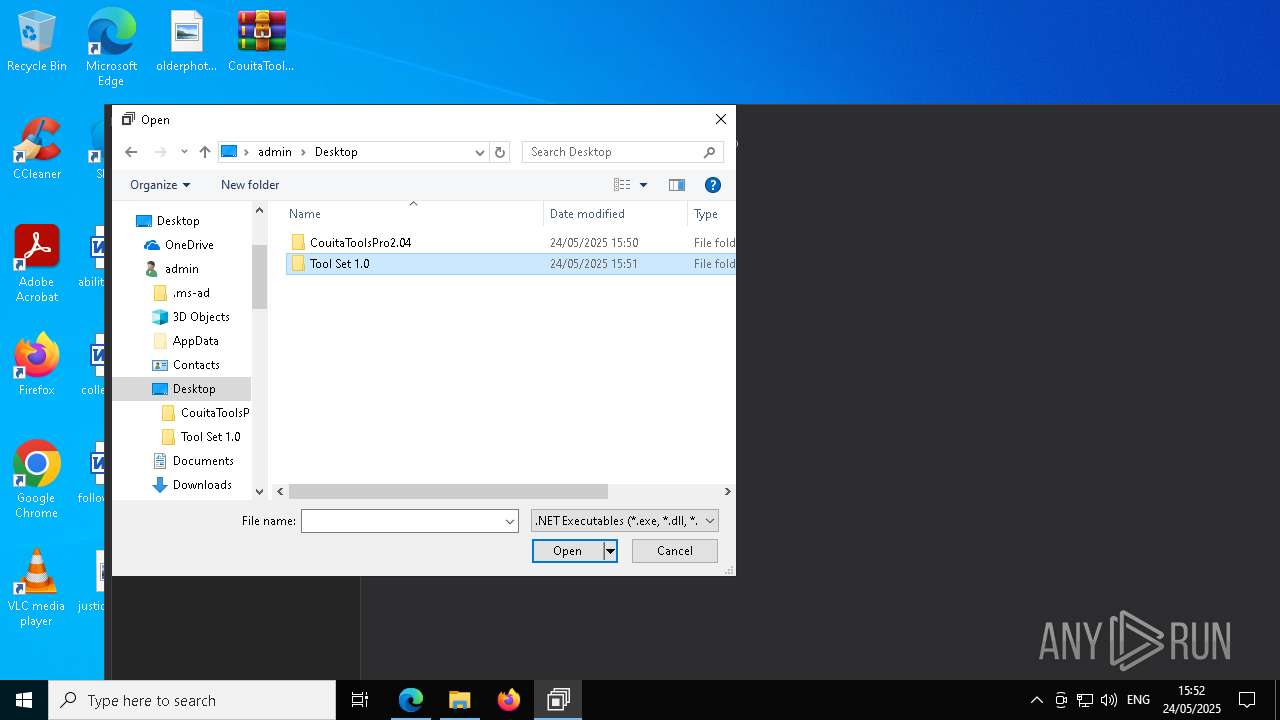Select the Tool Set 1.0 folder row
This screenshot has width=1280, height=720.
pyautogui.click(x=511, y=264)
